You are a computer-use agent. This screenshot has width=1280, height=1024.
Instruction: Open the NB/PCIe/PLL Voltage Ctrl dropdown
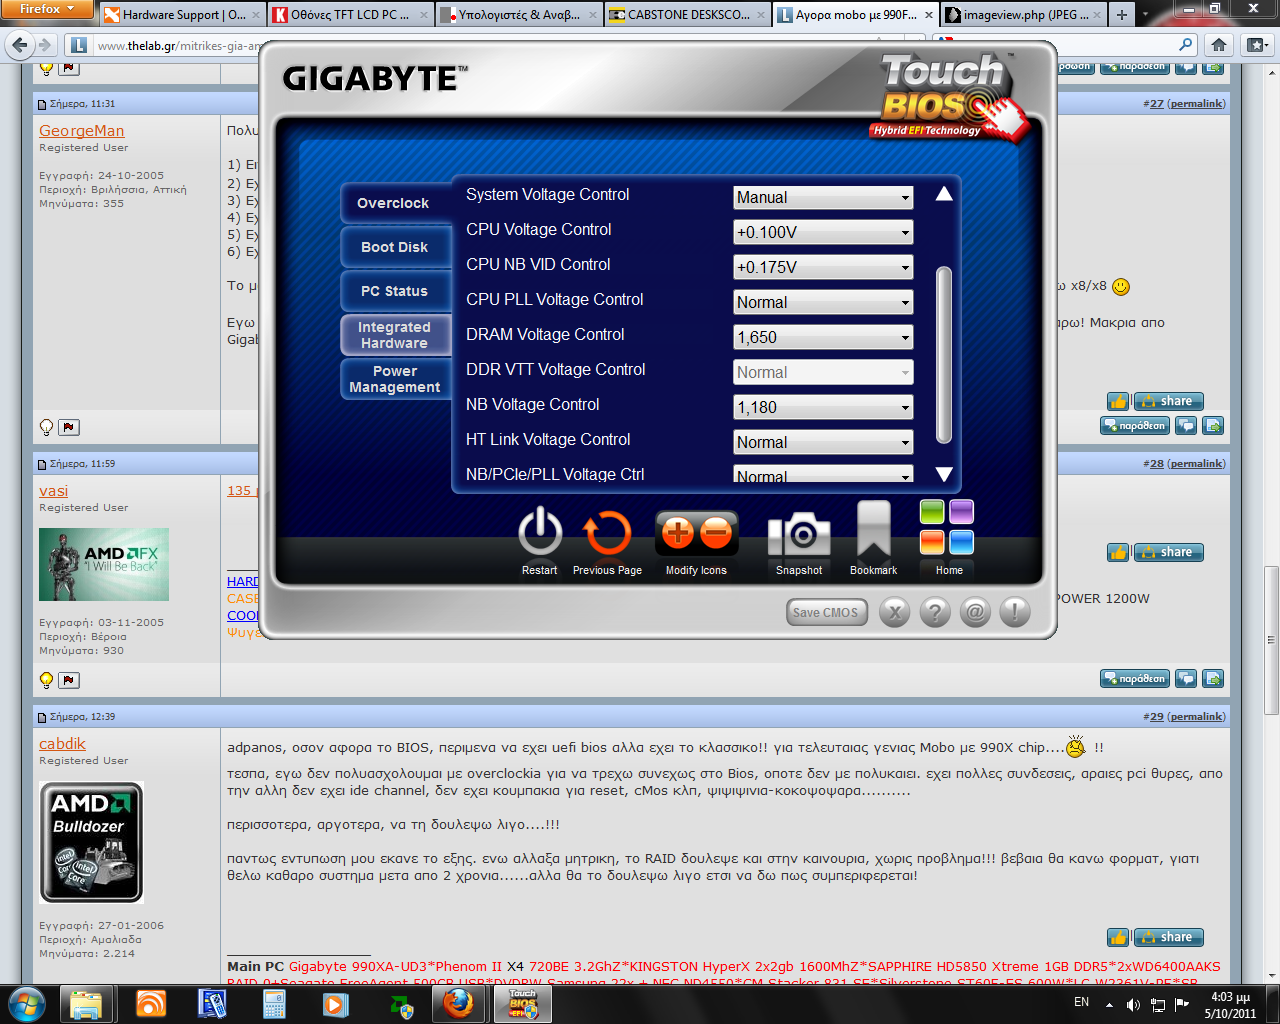click(823, 475)
